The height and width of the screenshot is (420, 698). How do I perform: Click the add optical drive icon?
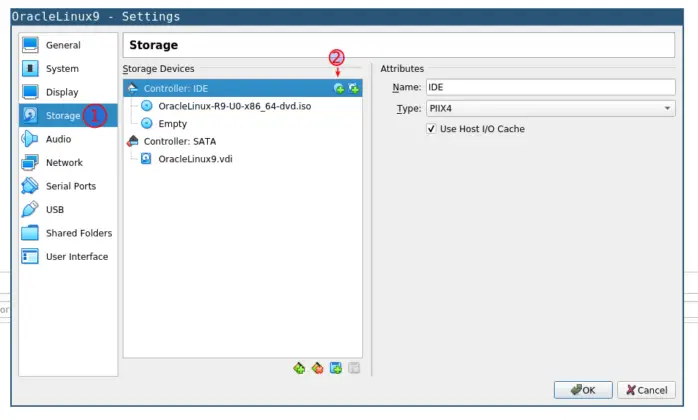click(x=339, y=89)
